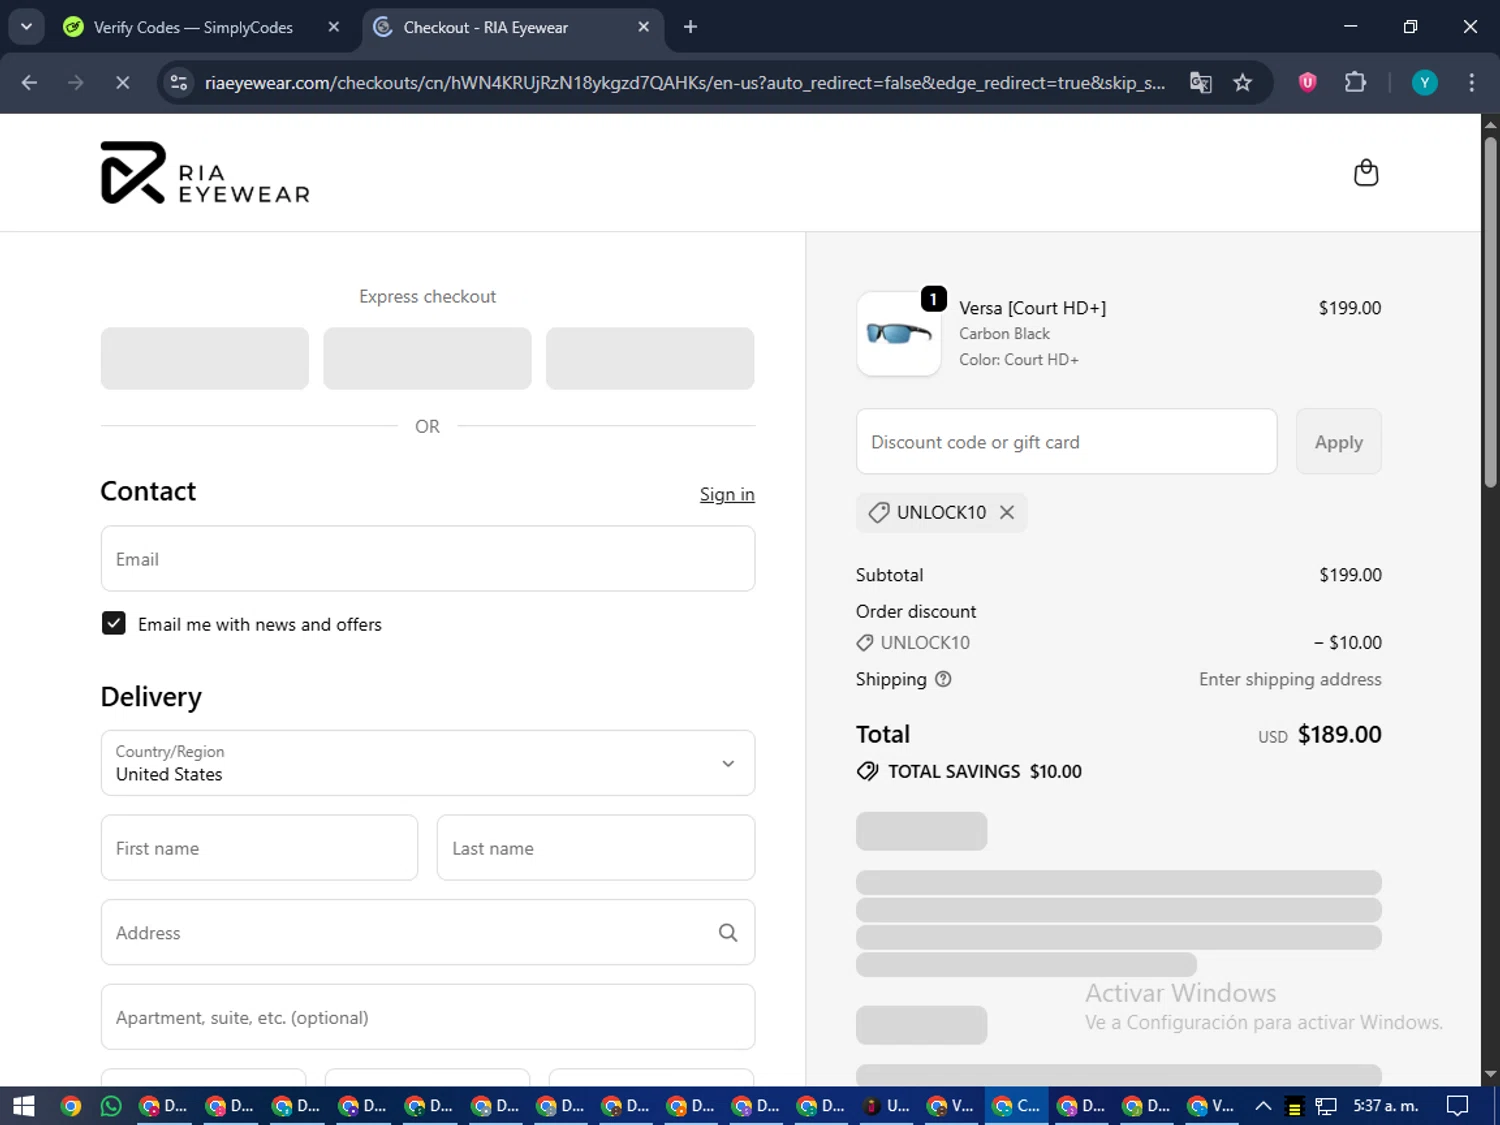Click the Versa sunglasses product thumbnail
The width and height of the screenshot is (1500, 1125).
[x=899, y=334]
